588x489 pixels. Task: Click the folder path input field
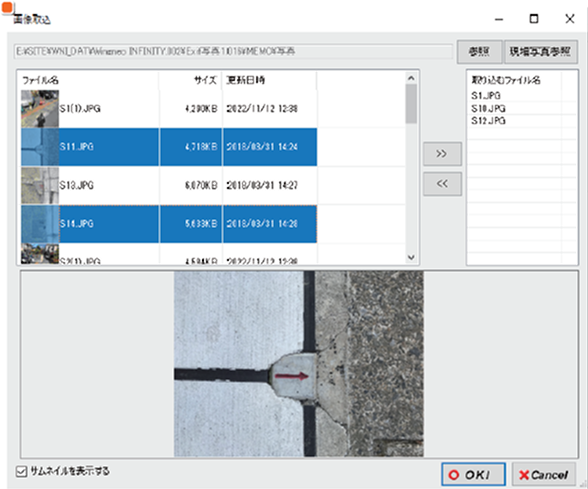[x=233, y=51]
